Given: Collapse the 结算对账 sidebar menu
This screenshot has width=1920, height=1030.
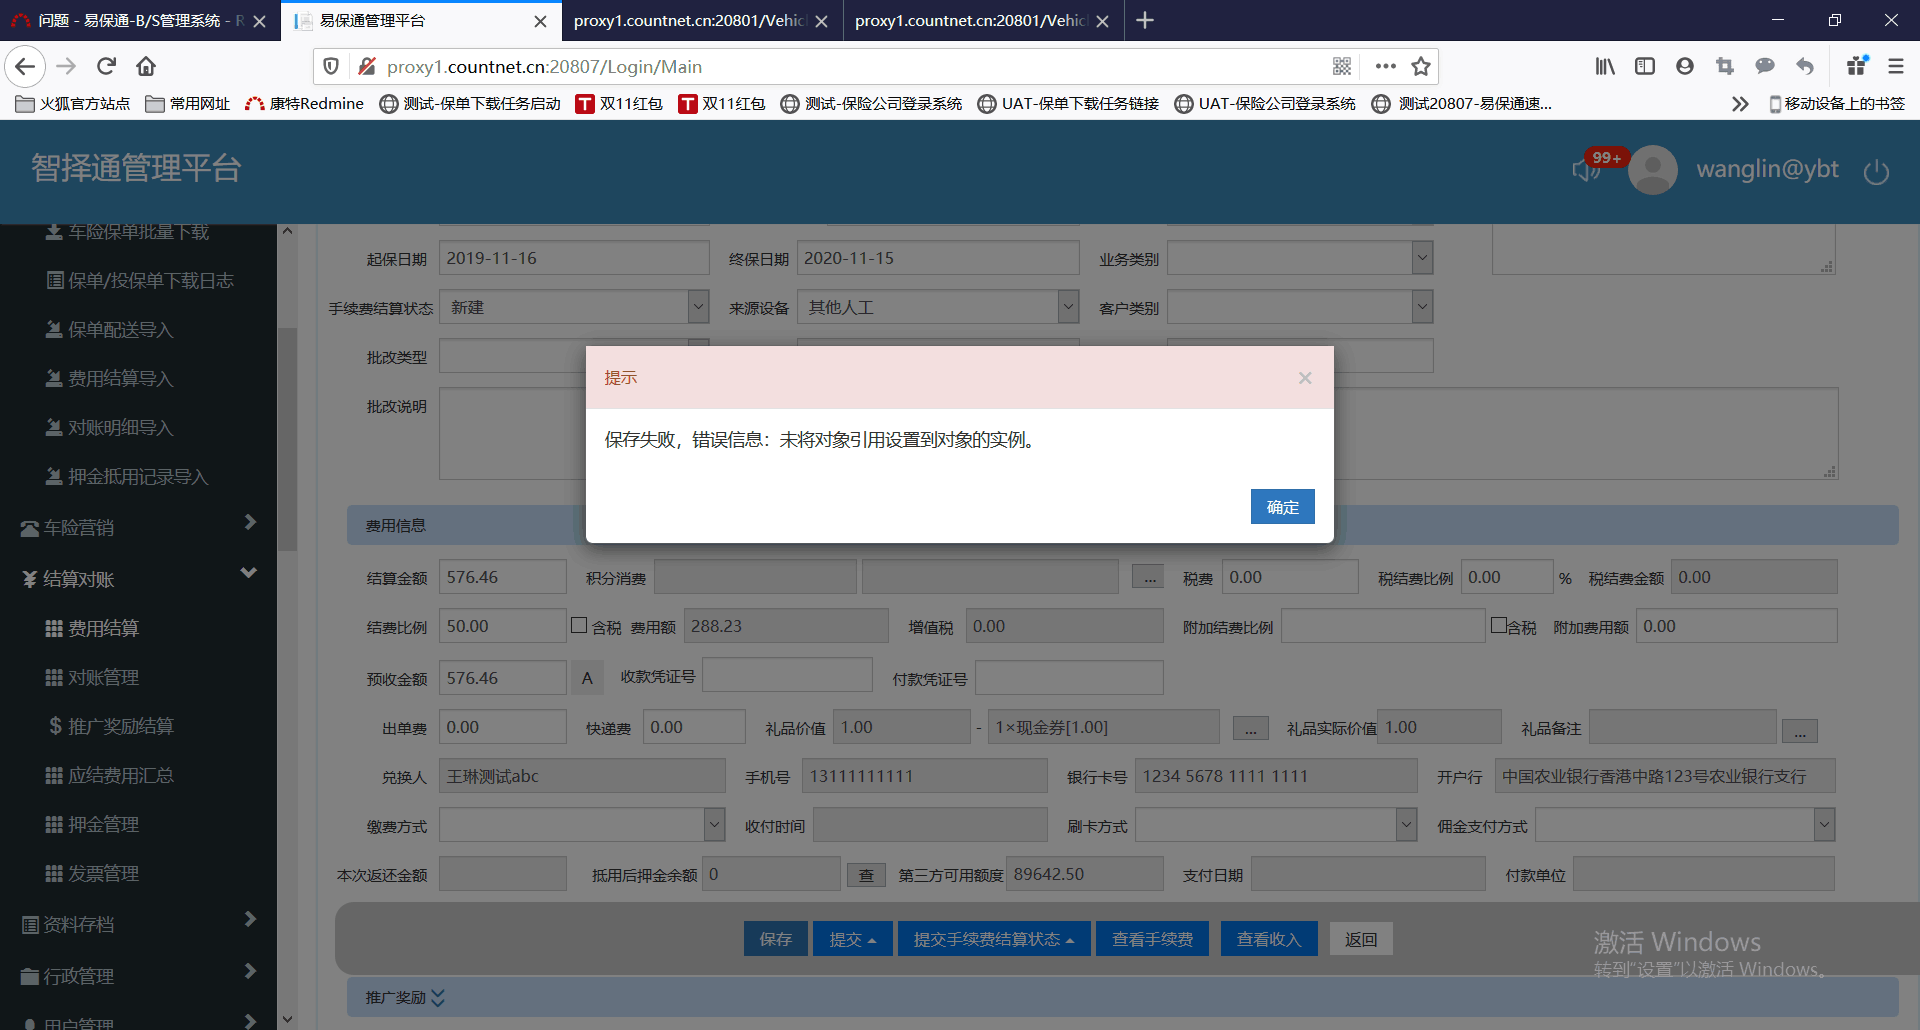Looking at the screenshot, I should pos(138,578).
